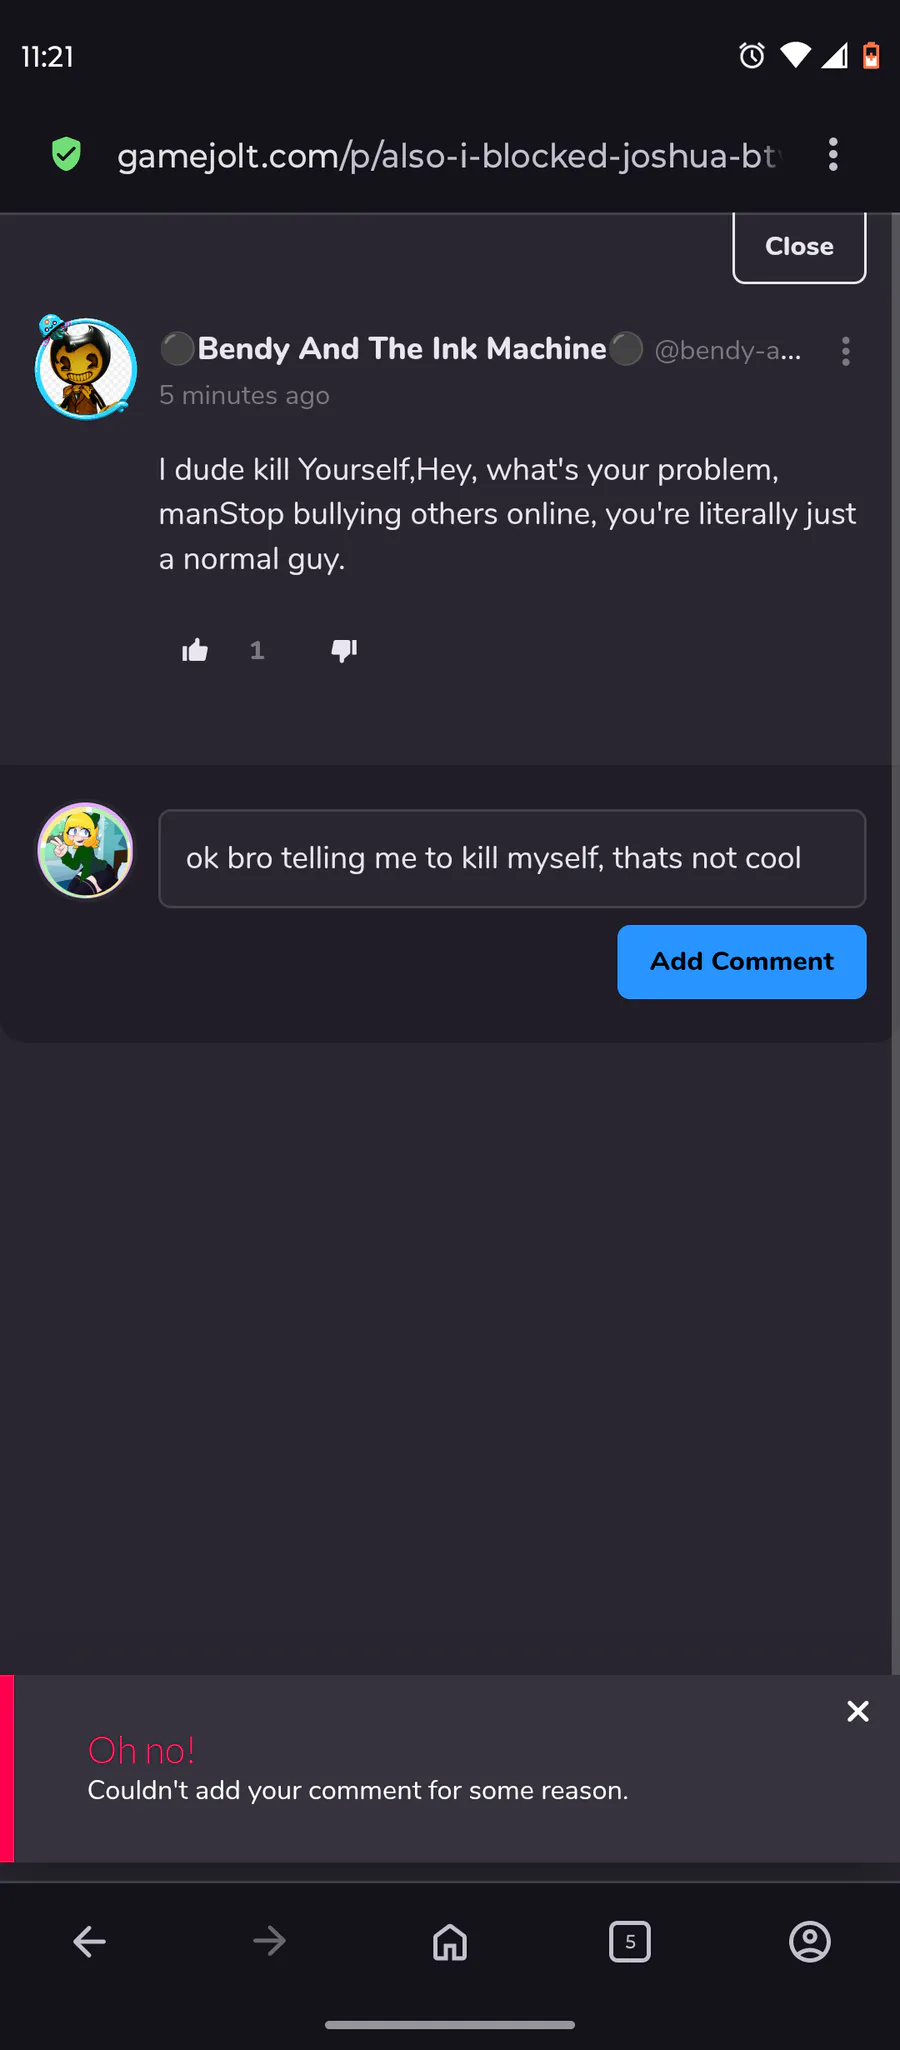The width and height of the screenshot is (900, 2050).
Task: Click the like count number 1
Action: (x=257, y=651)
